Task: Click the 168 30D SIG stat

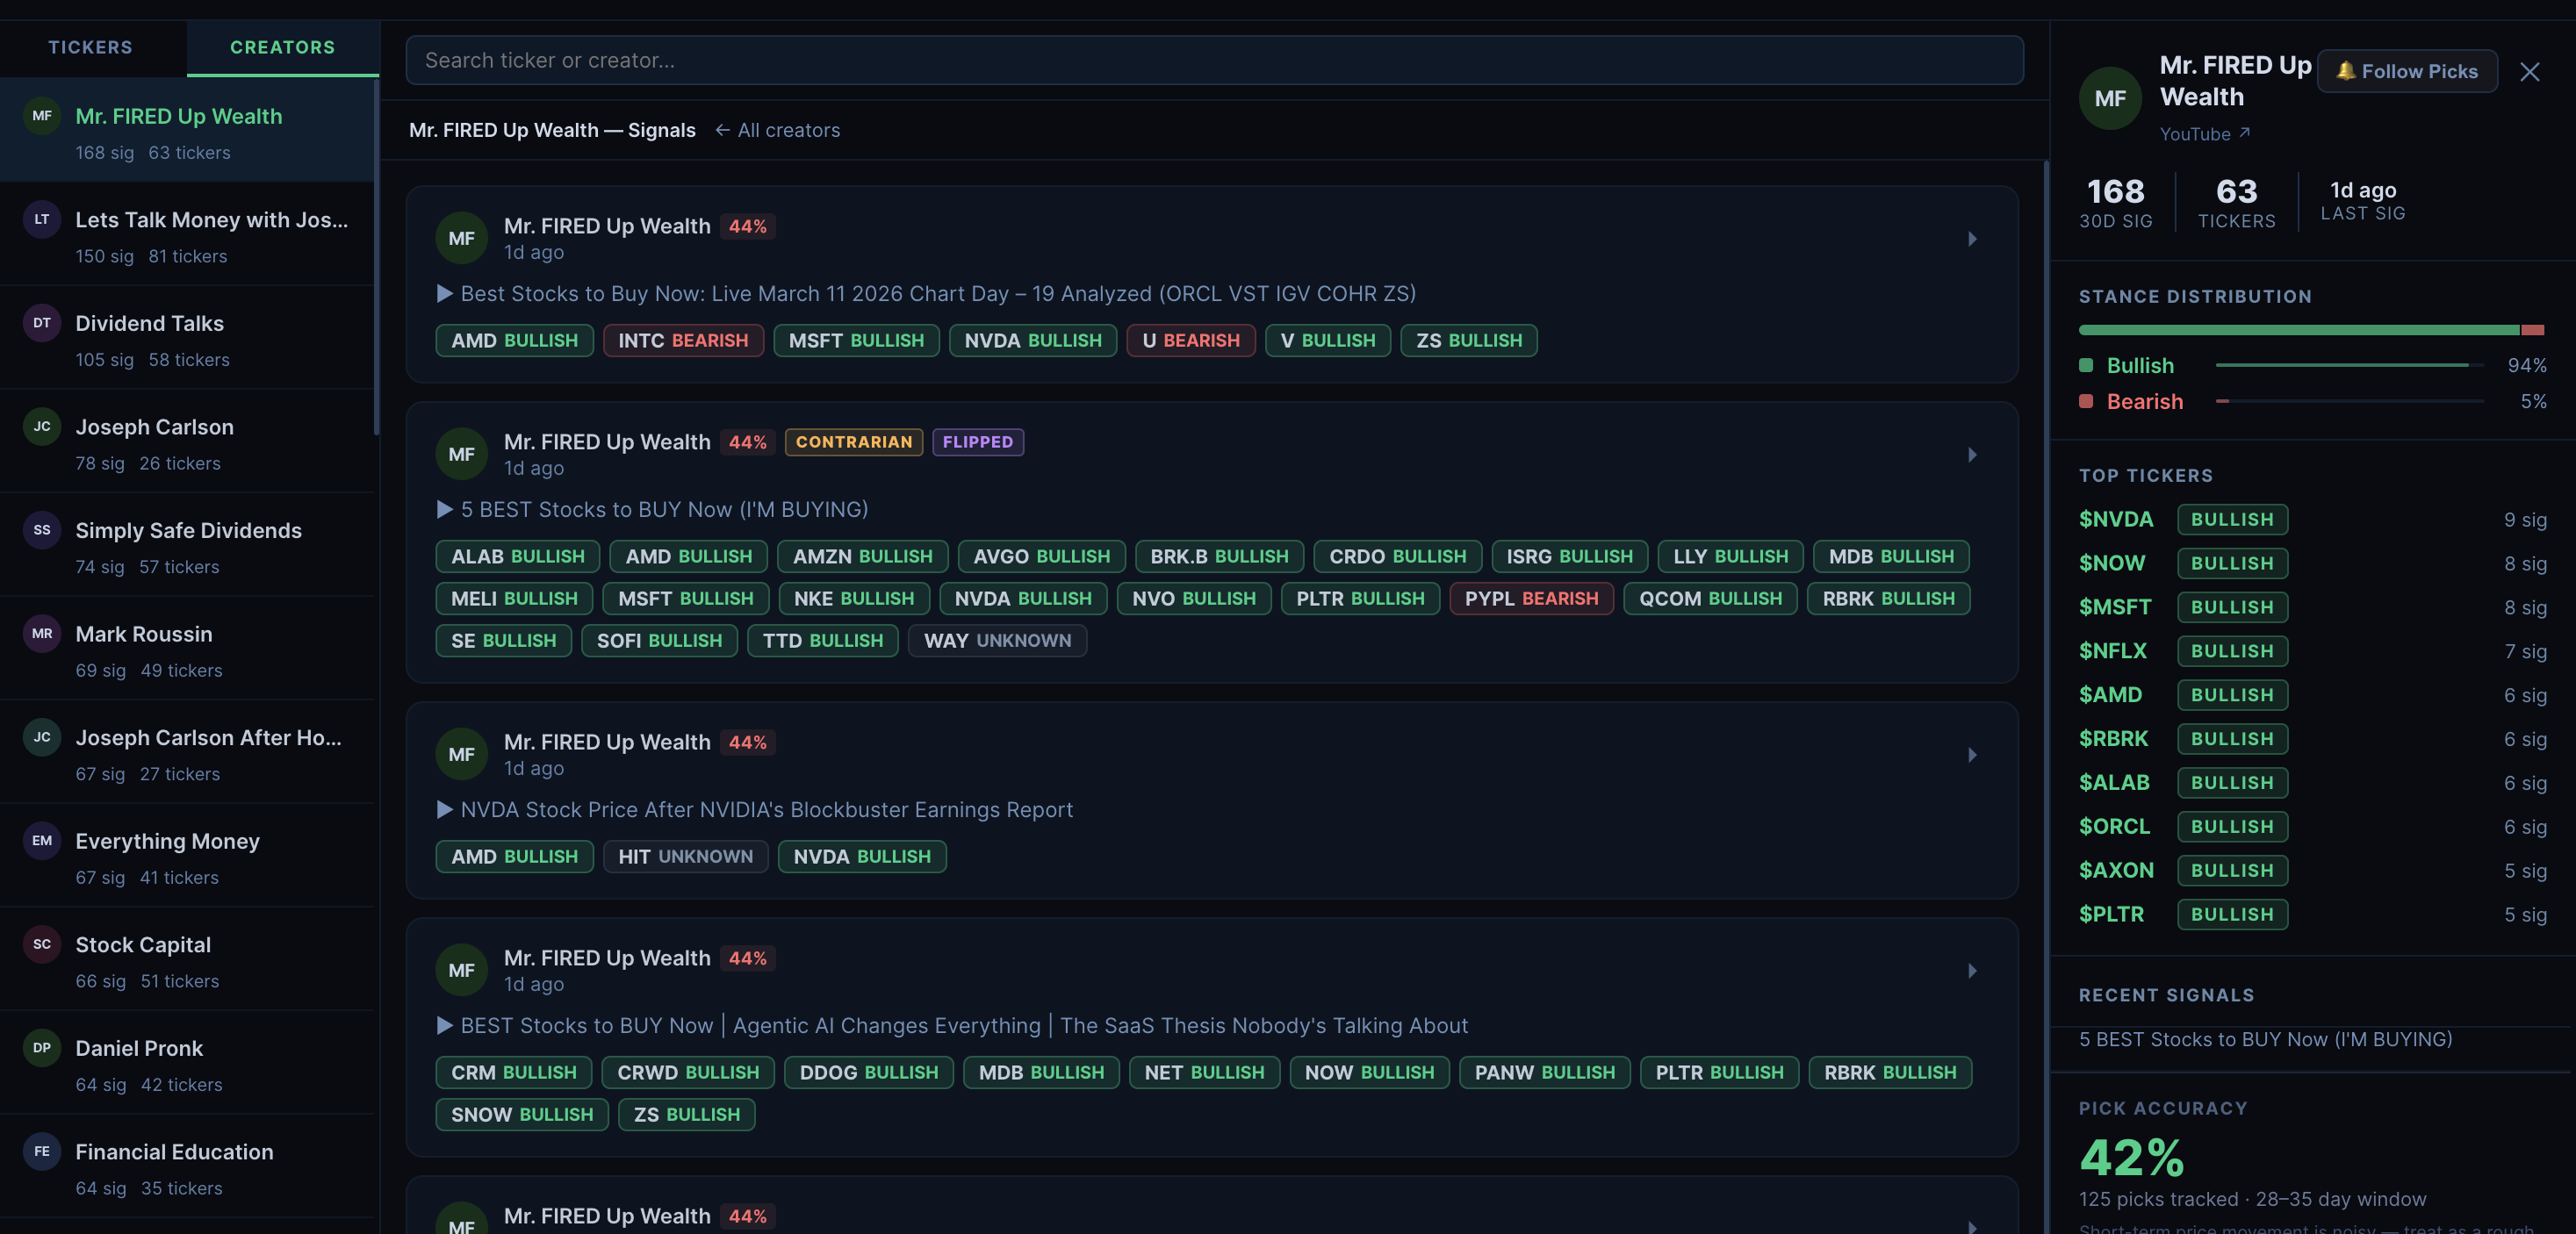Action: 2115,201
